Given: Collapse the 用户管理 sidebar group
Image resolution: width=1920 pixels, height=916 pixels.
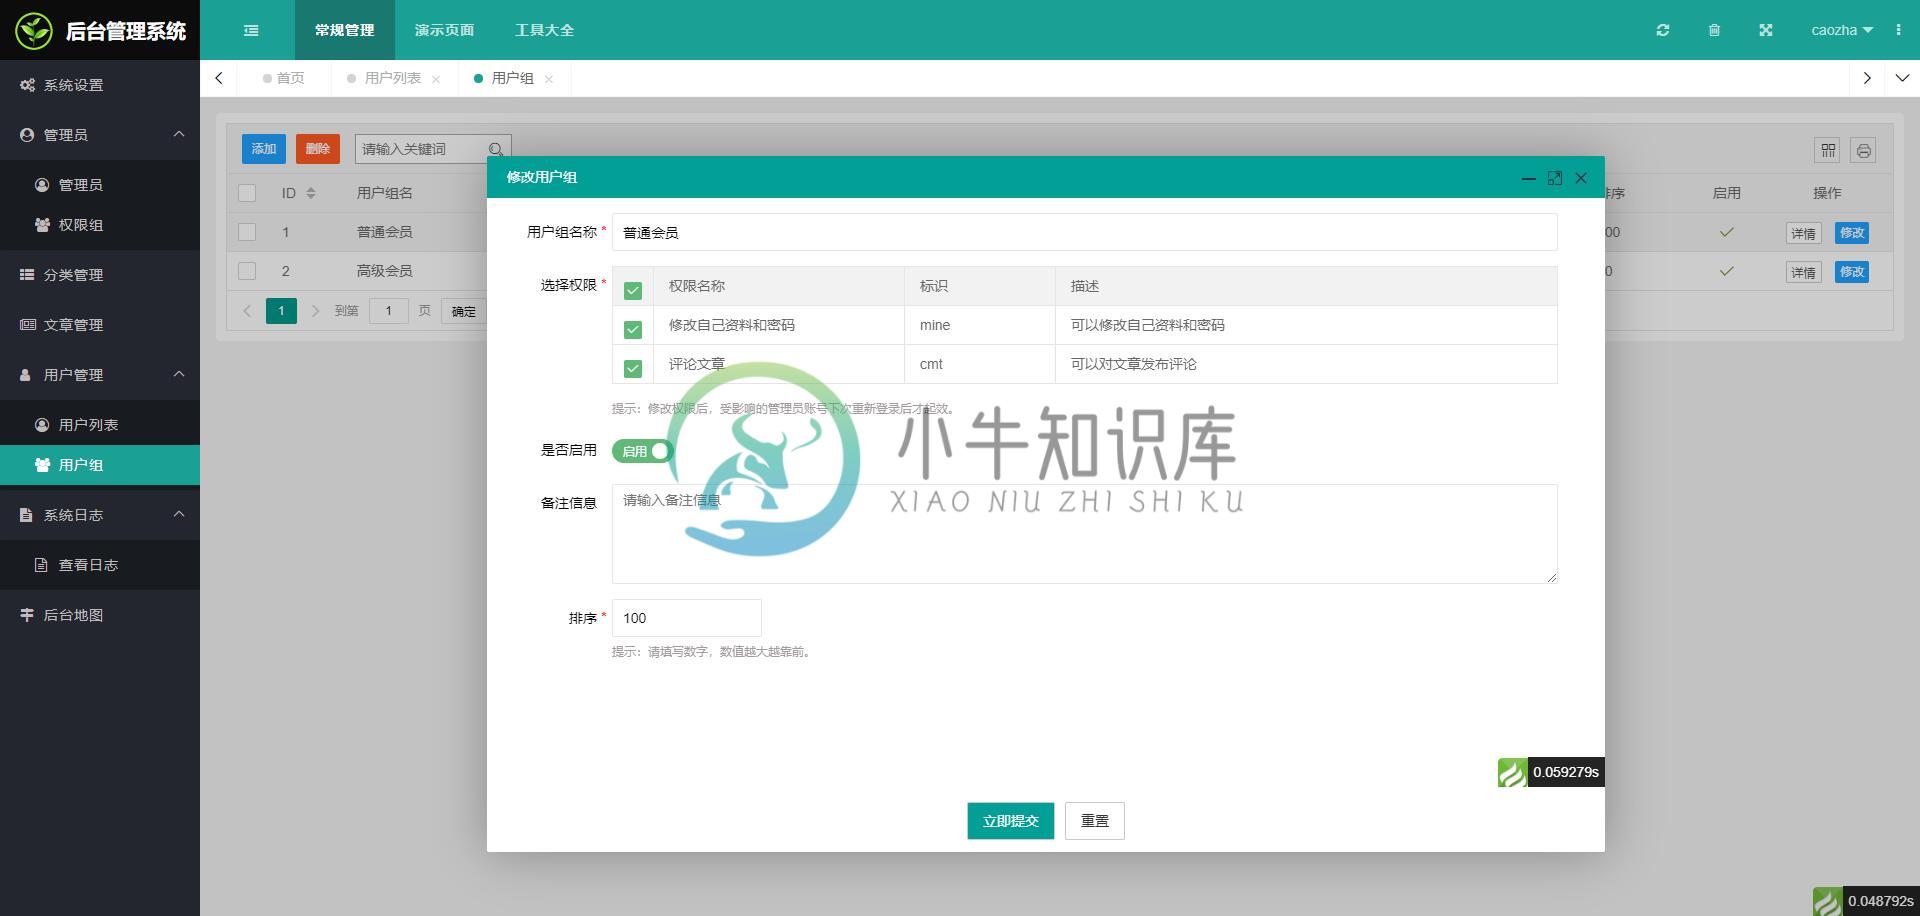Looking at the screenshot, I should [x=100, y=375].
